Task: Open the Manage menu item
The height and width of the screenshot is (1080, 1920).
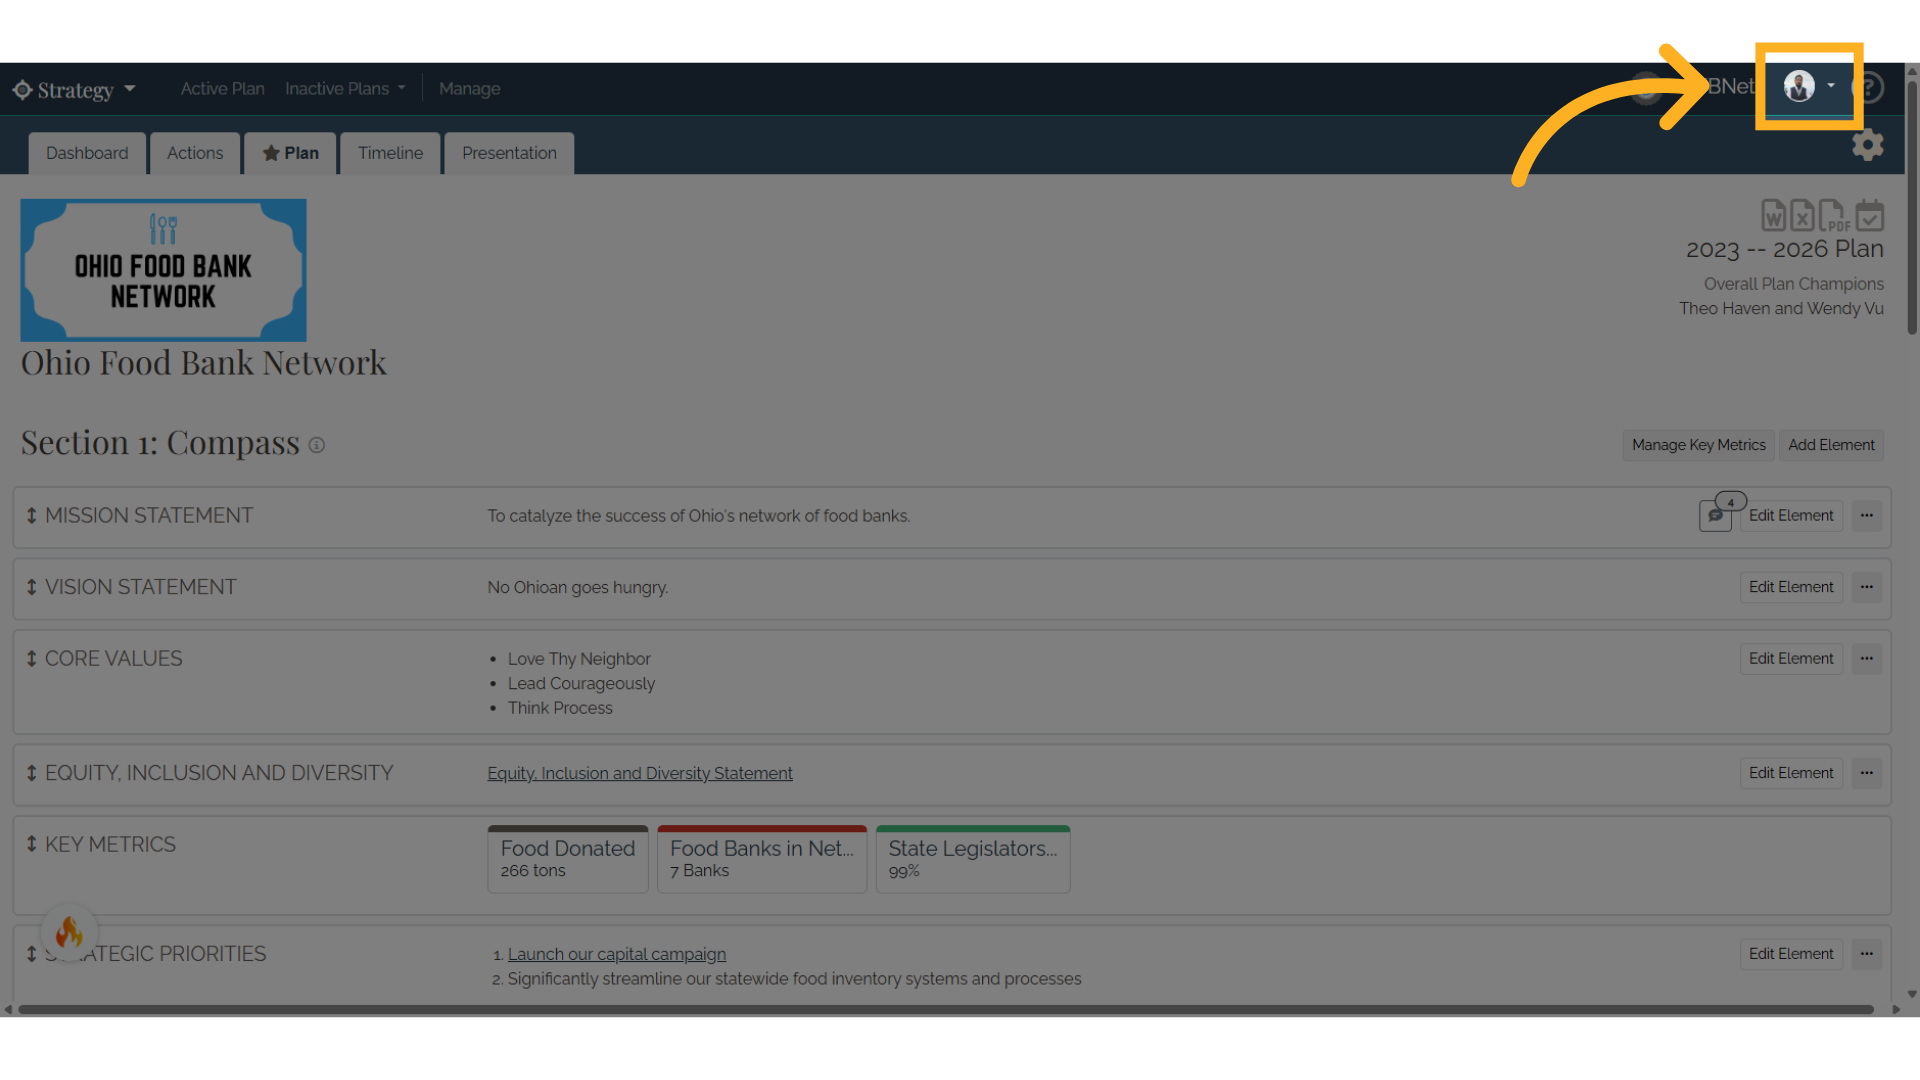Action: click(x=469, y=89)
